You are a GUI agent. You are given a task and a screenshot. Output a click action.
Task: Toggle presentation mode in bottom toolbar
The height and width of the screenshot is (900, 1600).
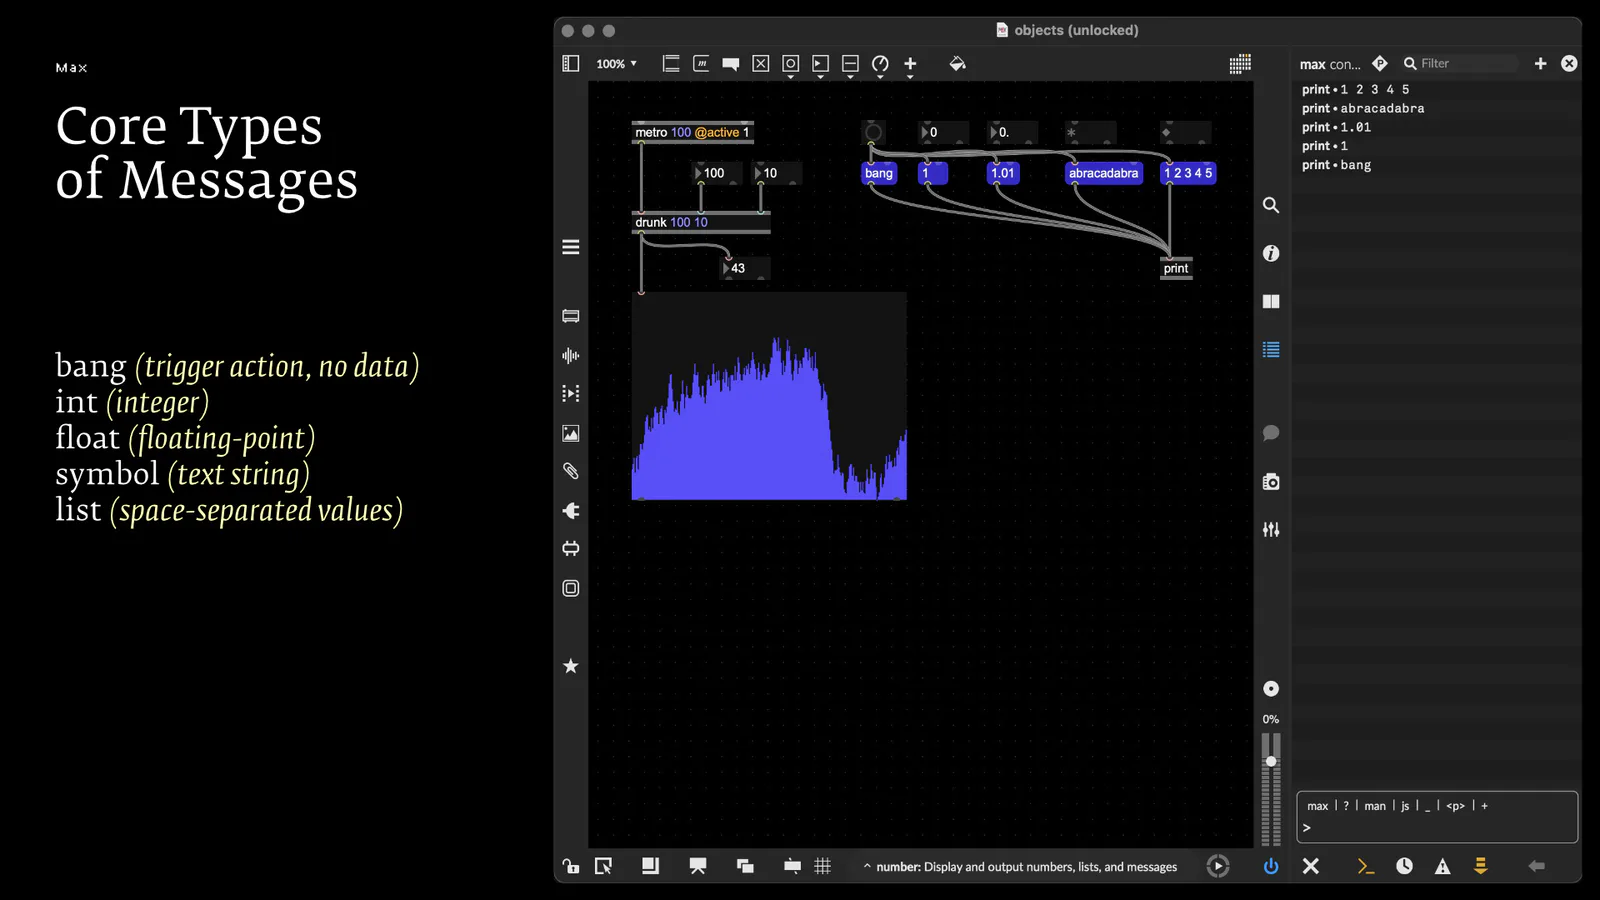(x=698, y=866)
